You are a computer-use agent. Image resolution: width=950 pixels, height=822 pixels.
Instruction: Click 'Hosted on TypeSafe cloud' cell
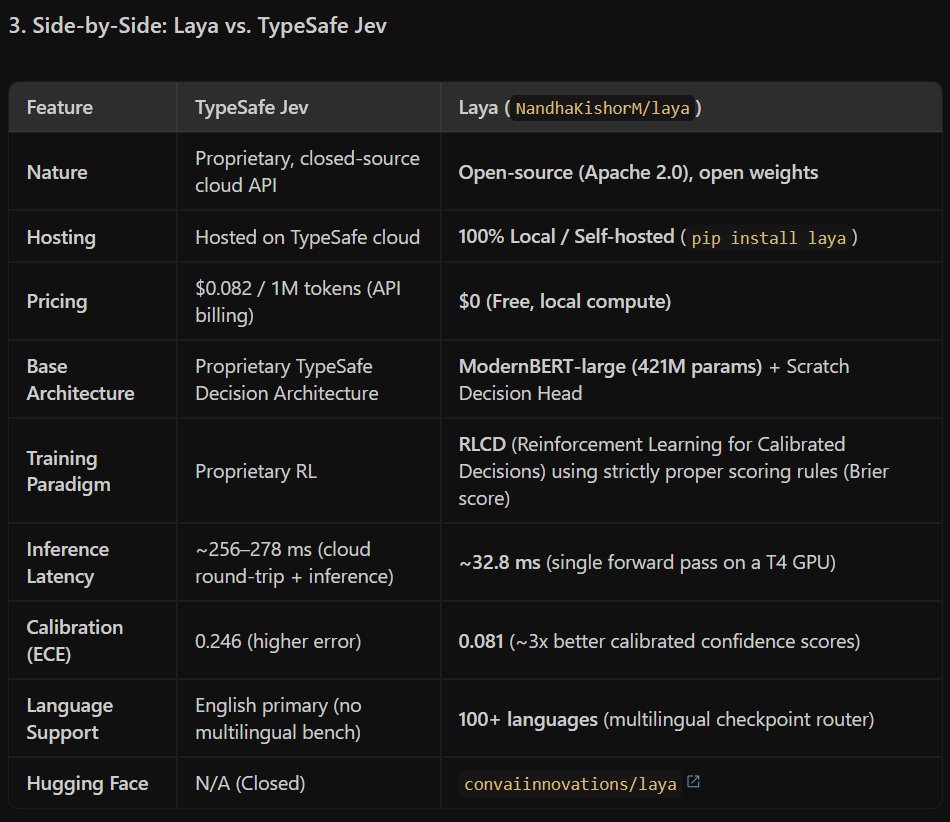307,237
